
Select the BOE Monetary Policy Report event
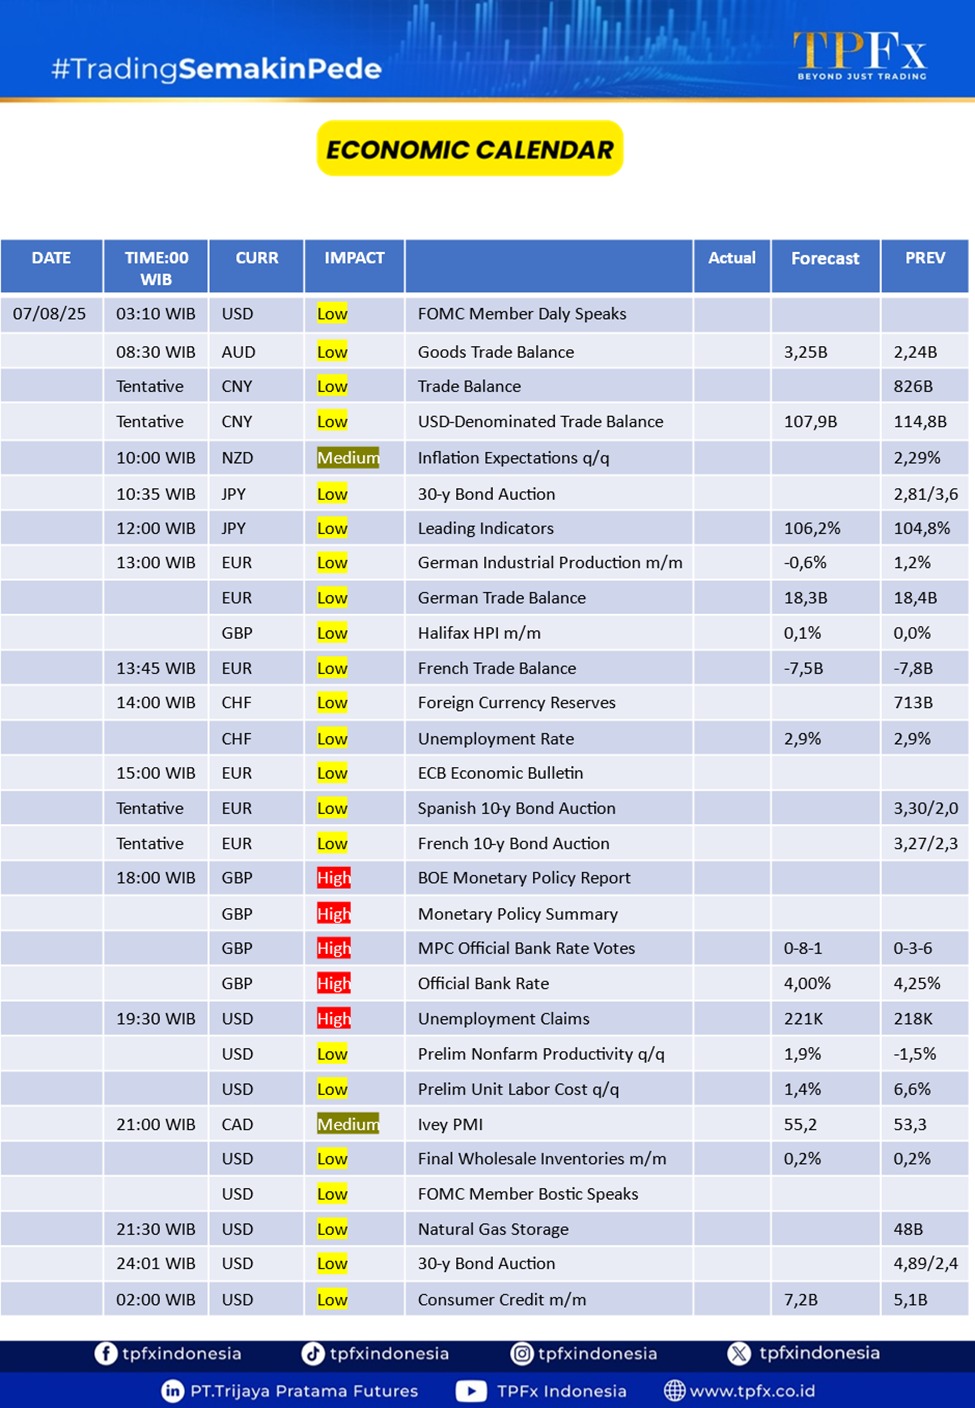[x=524, y=878]
